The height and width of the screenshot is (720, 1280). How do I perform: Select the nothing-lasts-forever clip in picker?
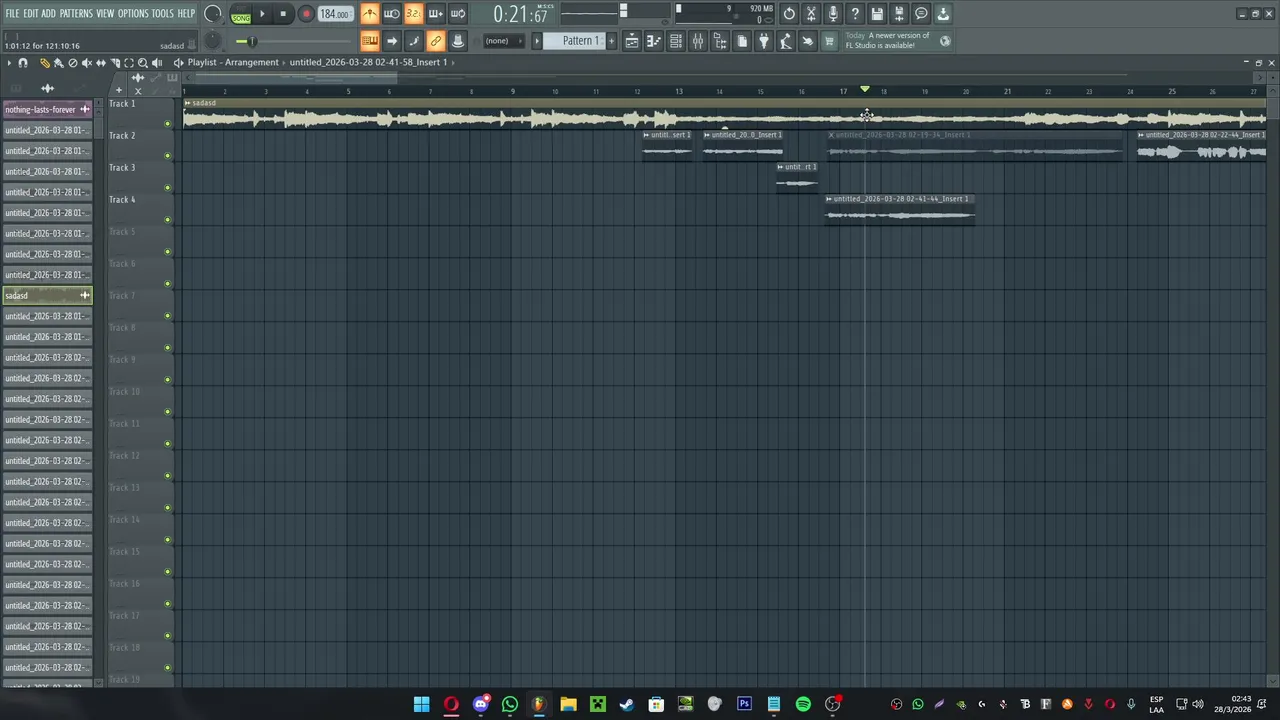click(x=47, y=109)
